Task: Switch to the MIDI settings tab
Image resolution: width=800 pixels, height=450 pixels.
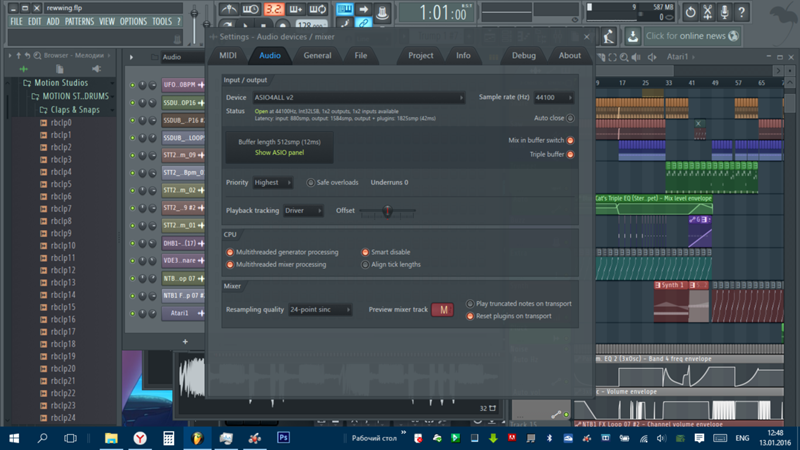Action: coord(228,56)
